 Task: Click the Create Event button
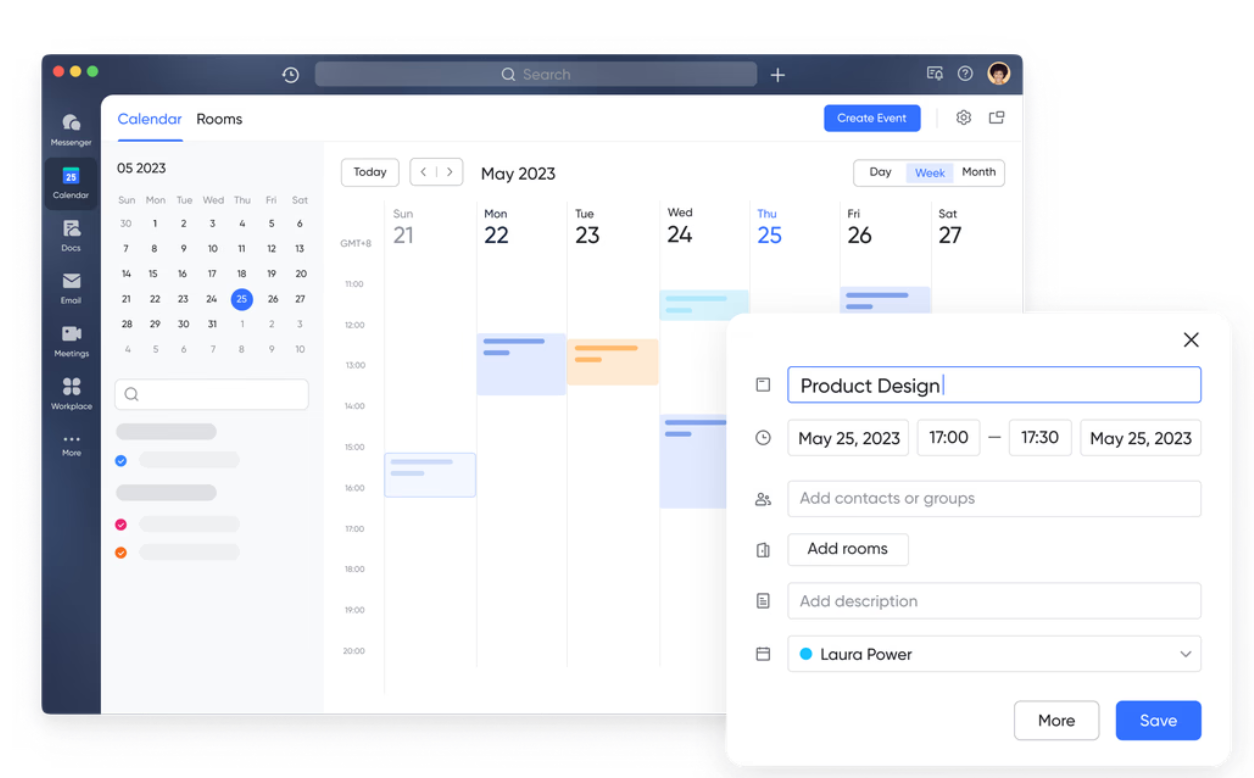pos(871,118)
